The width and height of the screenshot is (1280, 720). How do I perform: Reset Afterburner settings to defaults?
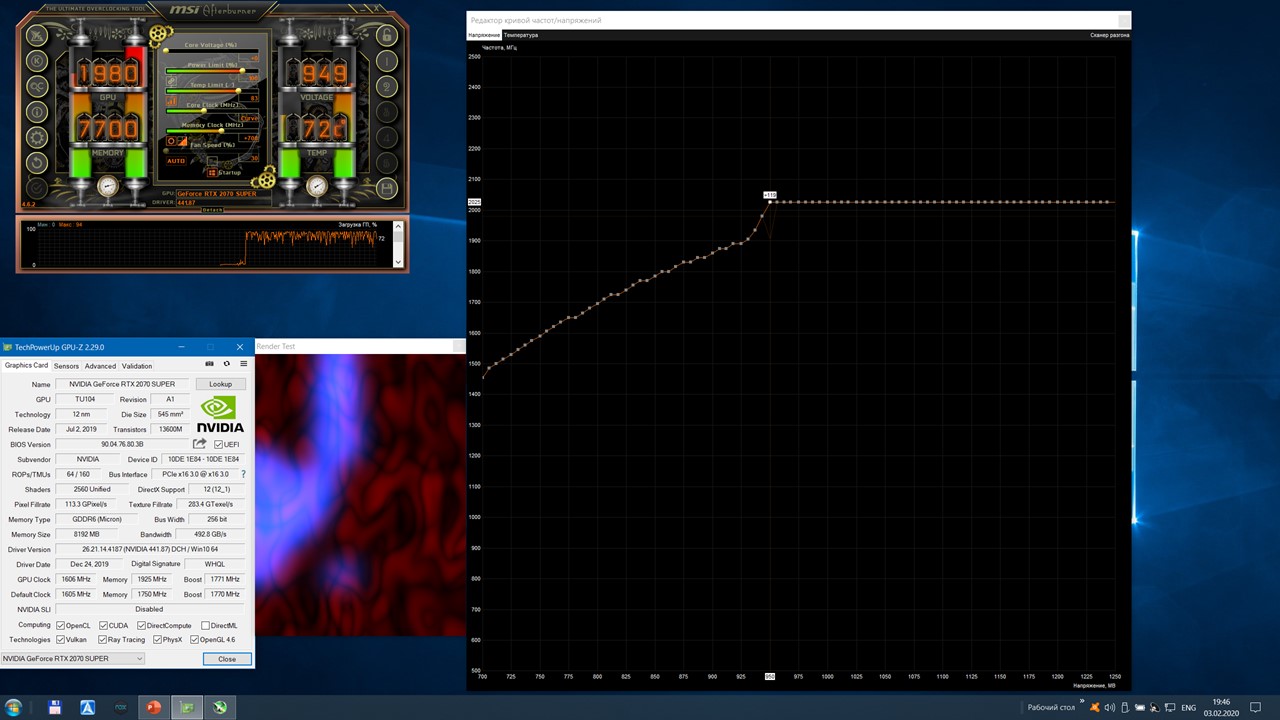[x=37, y=163]
